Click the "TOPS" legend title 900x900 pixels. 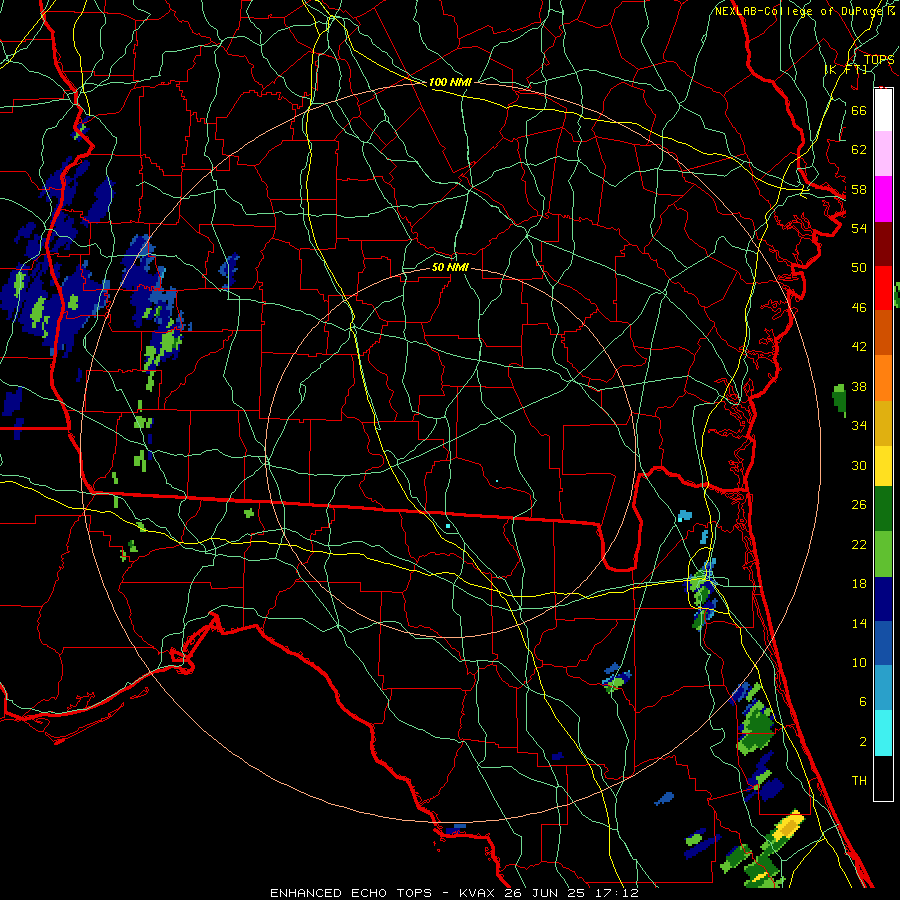[879, 59]
